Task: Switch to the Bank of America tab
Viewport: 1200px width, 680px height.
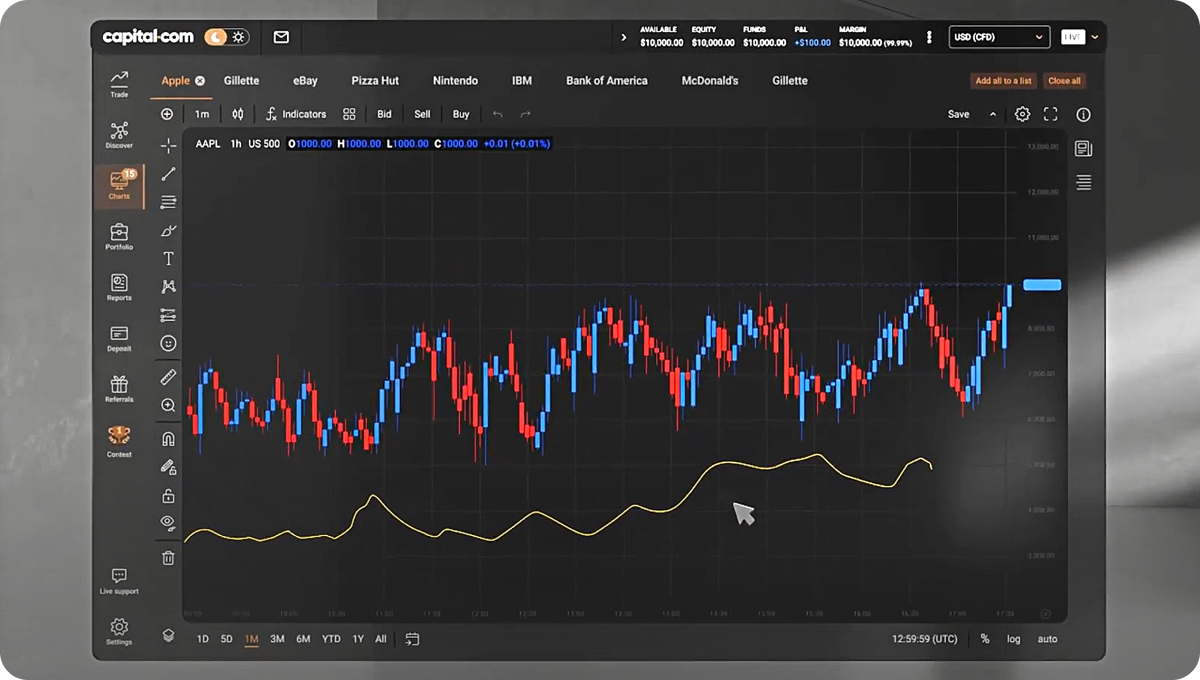Action: 606,81
